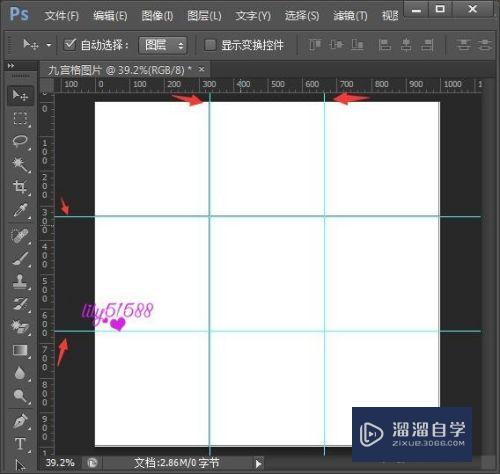This screenshot has width=500, height=474.
Task: Open the 图层(L) menu
Action: click(x=204, y=16)
